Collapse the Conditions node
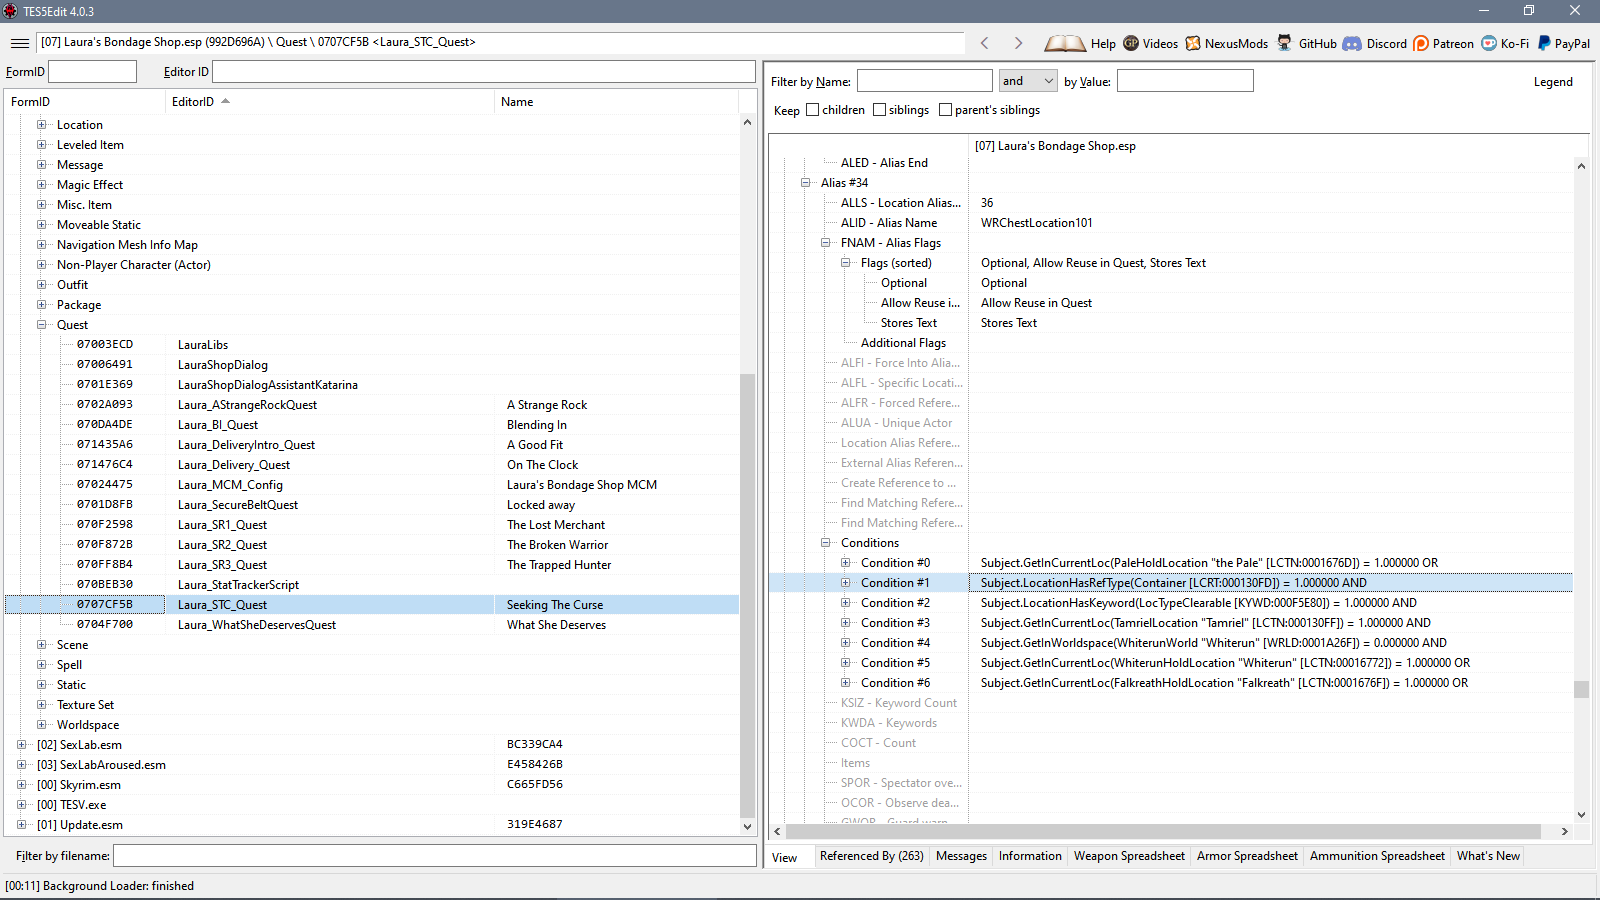The height and width of the screenshot is (900, 1600). (826, 543)
